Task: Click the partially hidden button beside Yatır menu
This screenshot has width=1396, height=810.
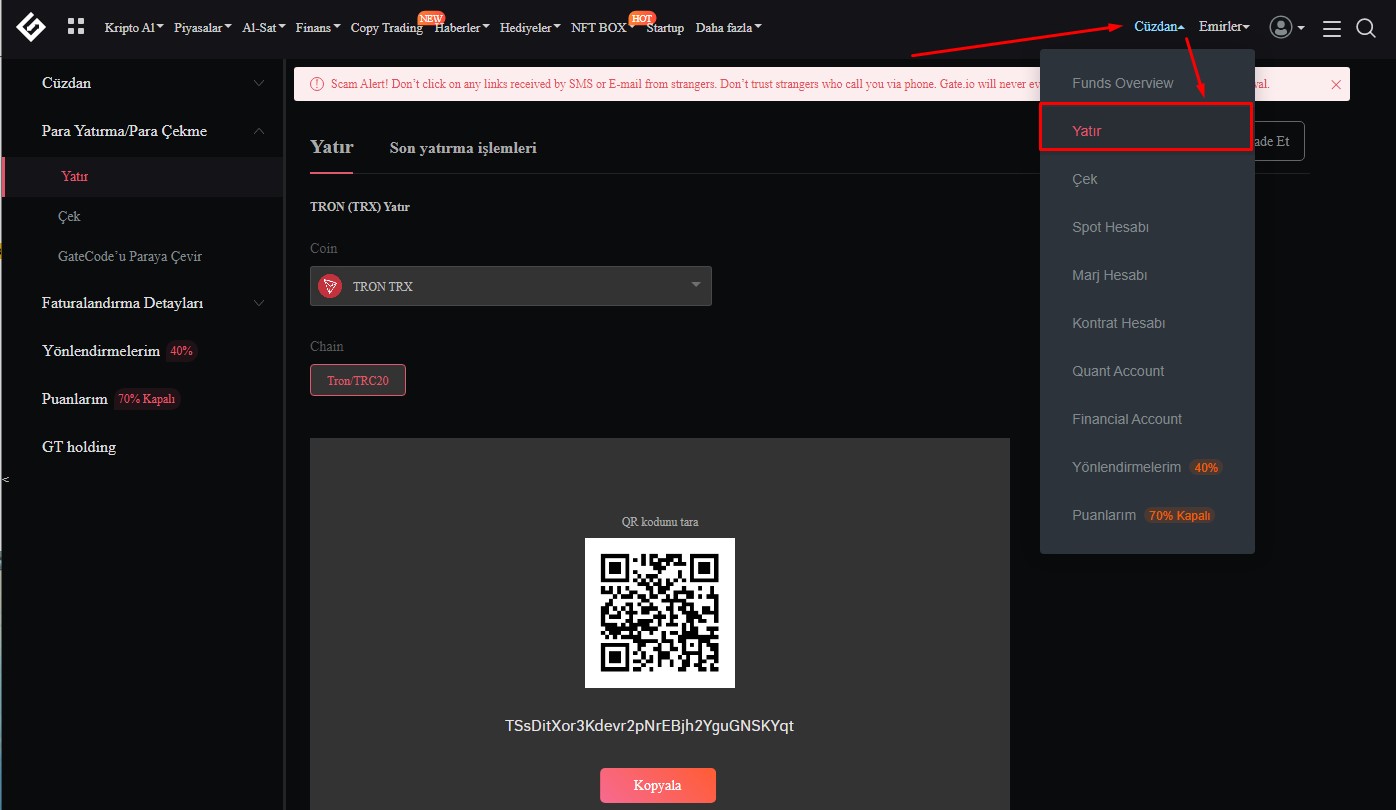Action: pyautogui.click(x=1280, y=141)
